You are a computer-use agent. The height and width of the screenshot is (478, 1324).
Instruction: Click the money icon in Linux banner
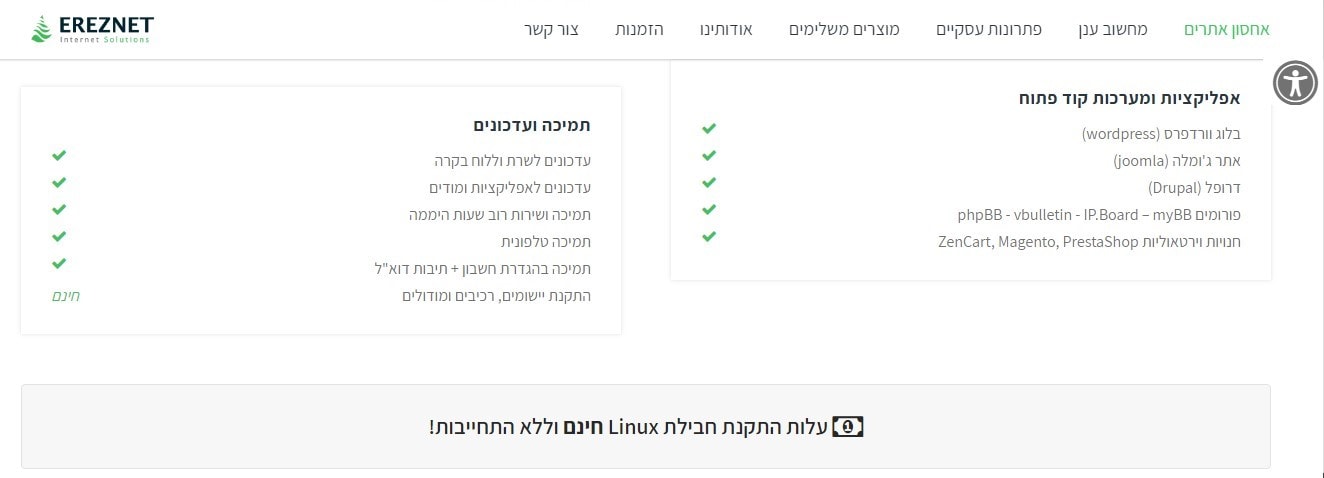click(x=847, y=427)
